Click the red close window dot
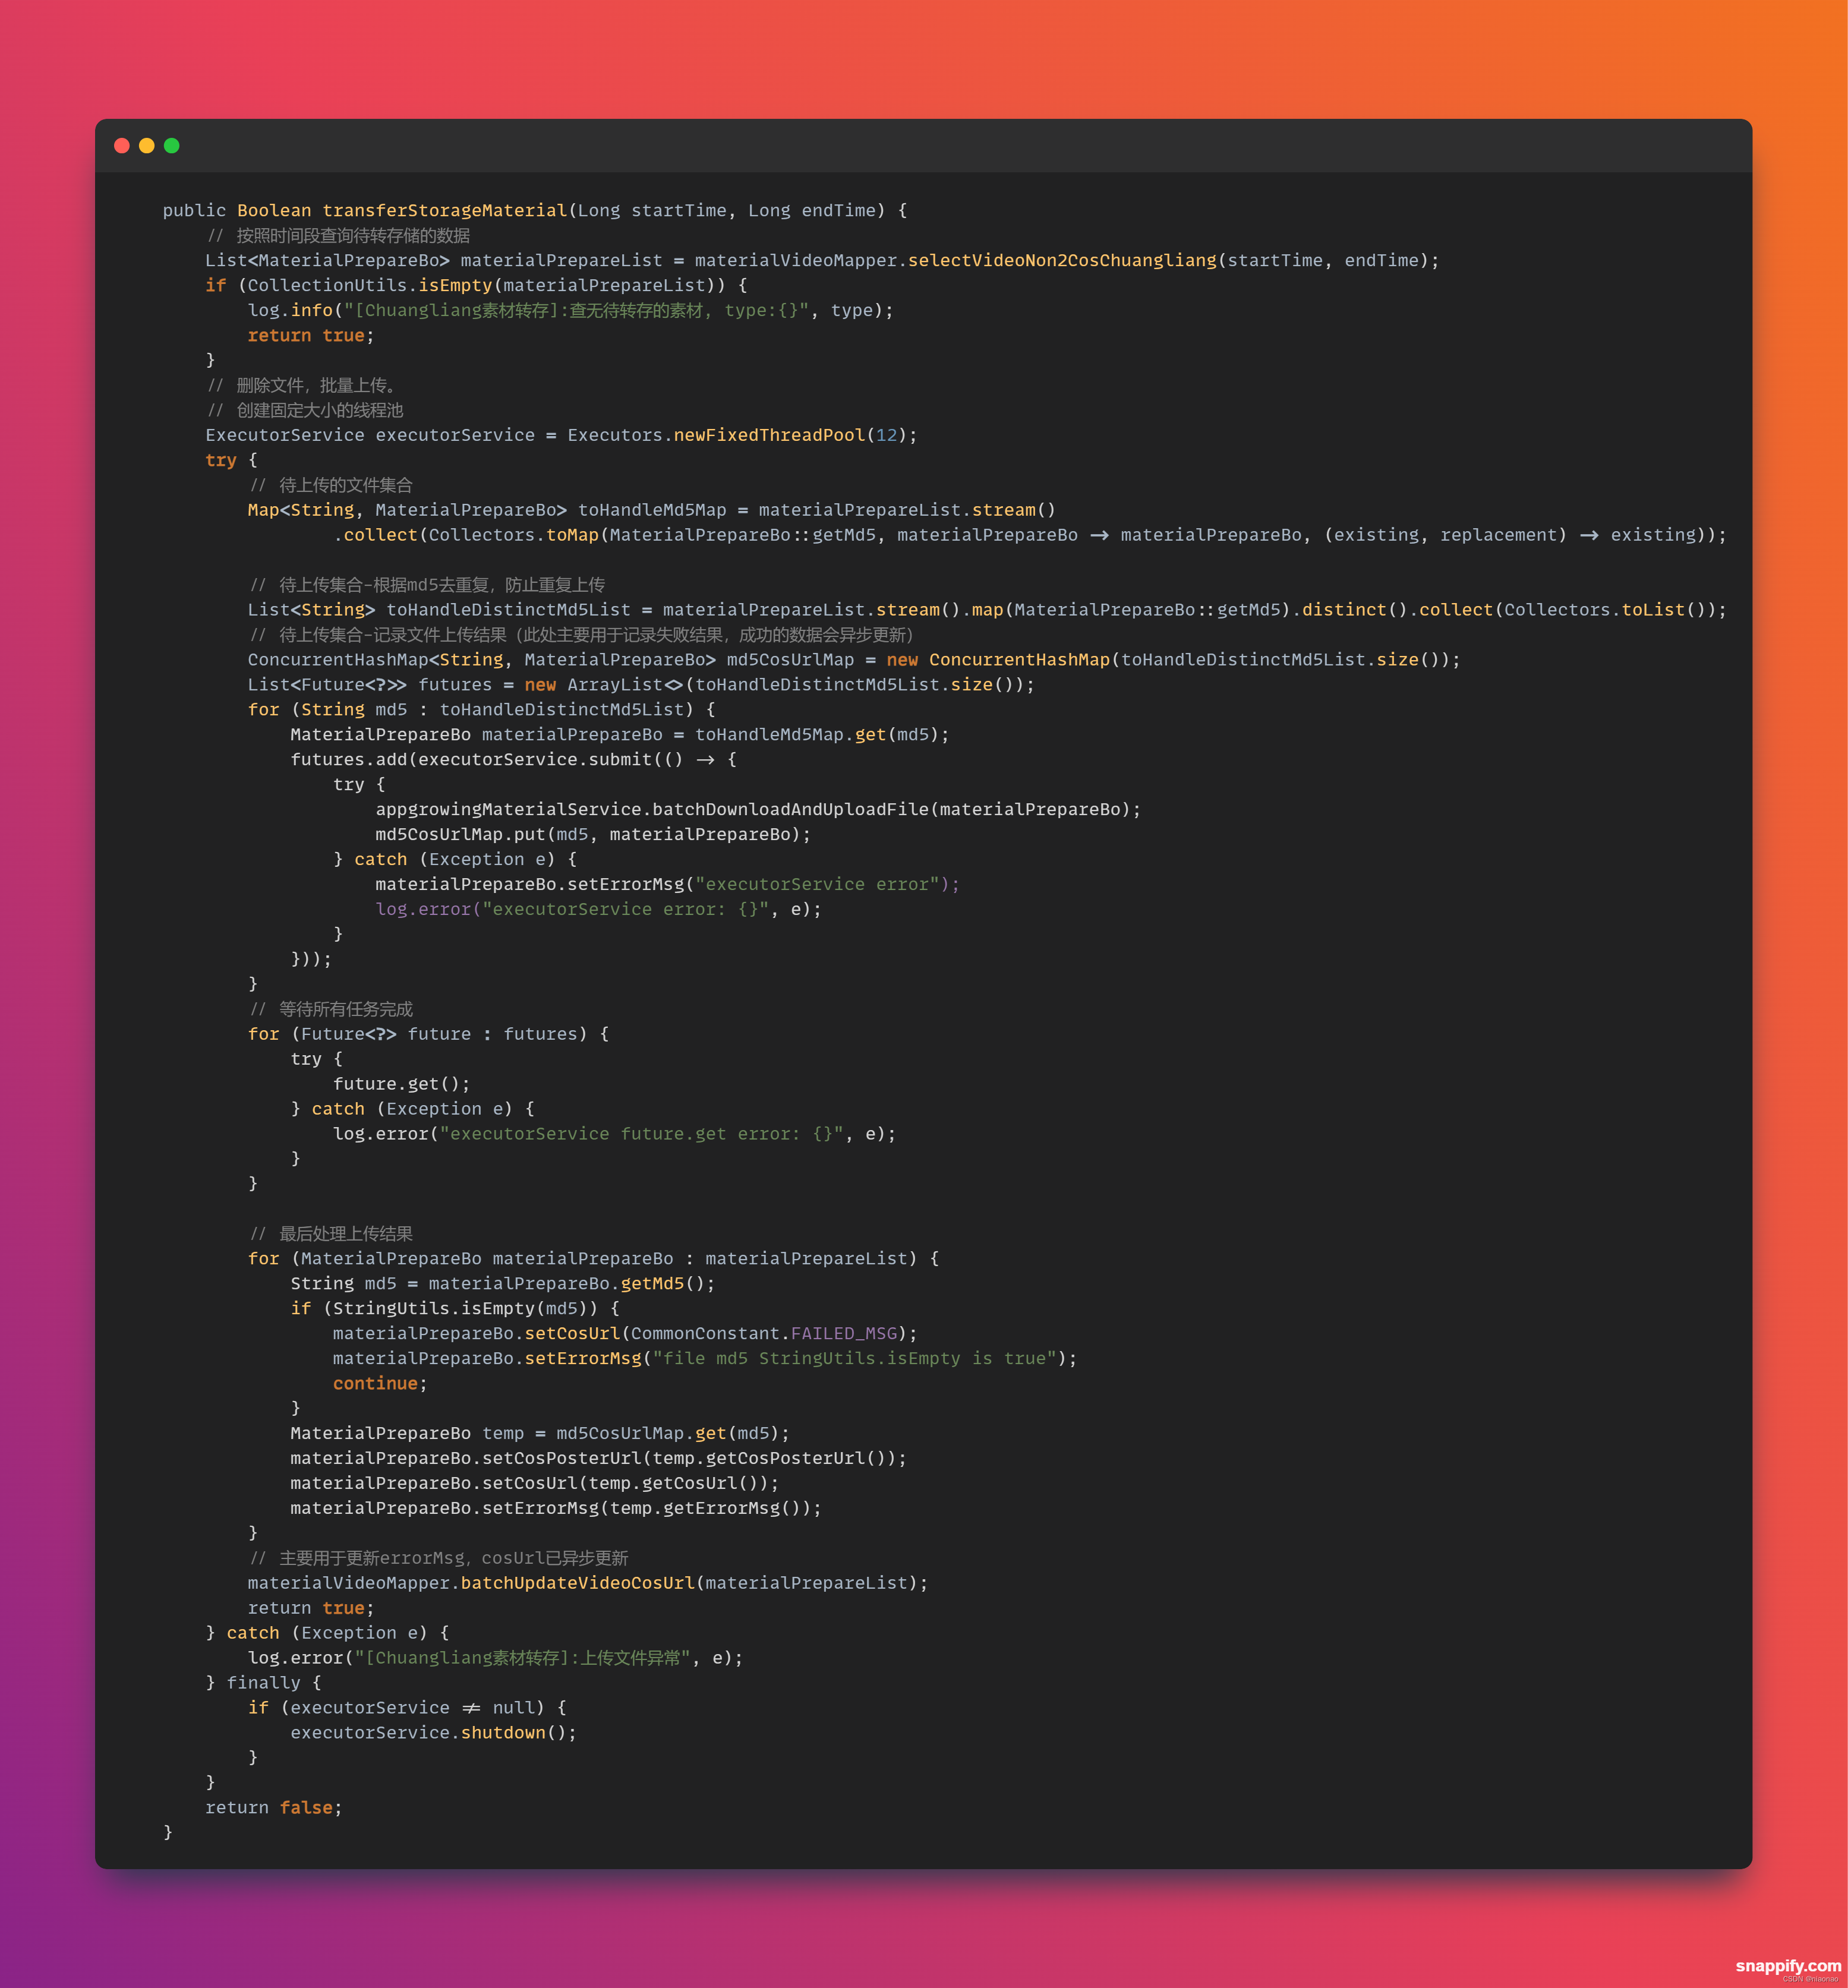 pos(122,146)
